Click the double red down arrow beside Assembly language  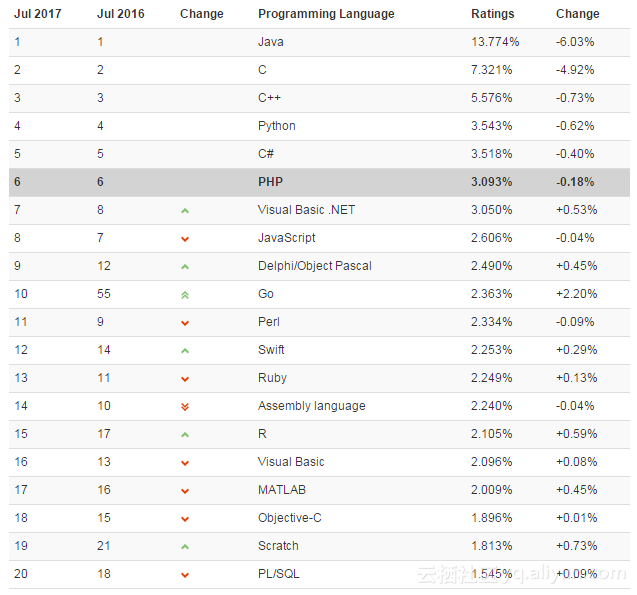(x=185, y=407)
